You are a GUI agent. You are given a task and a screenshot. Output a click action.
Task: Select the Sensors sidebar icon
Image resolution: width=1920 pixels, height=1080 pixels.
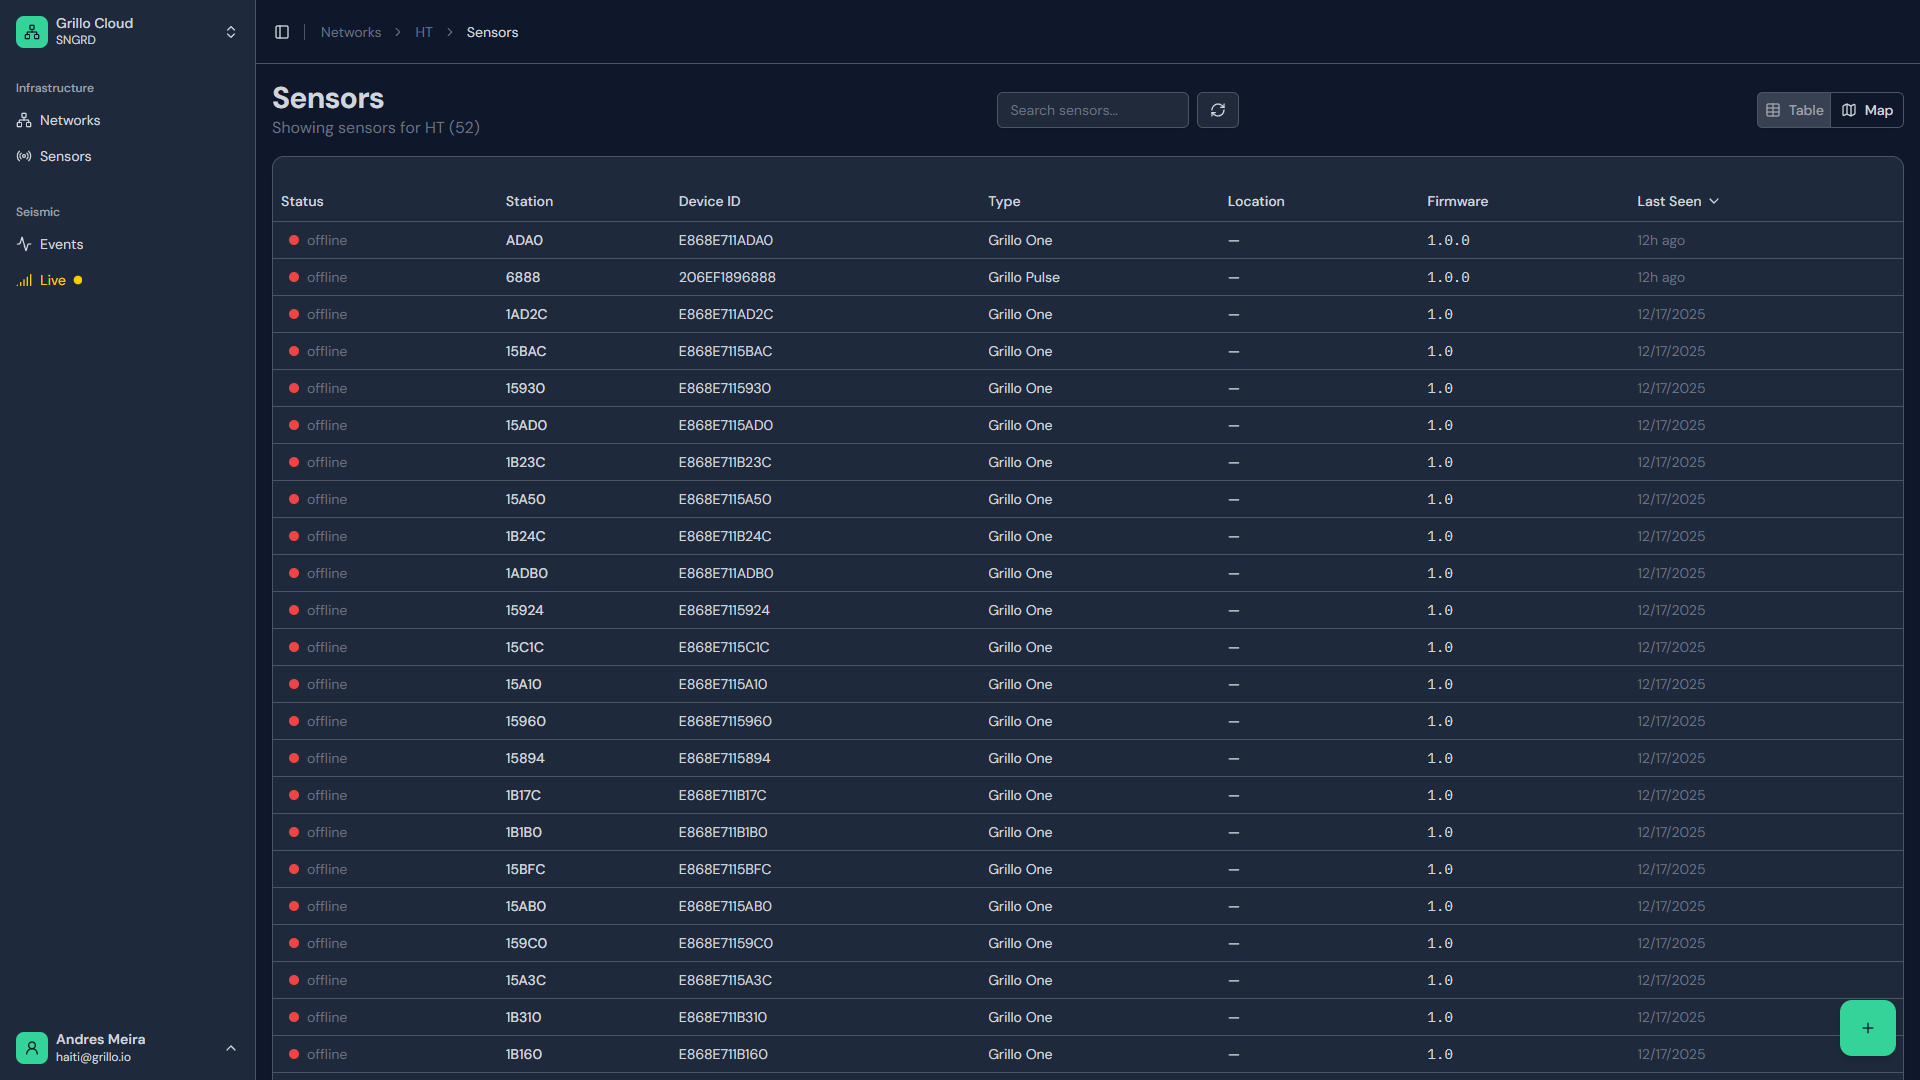pos(24,156)
